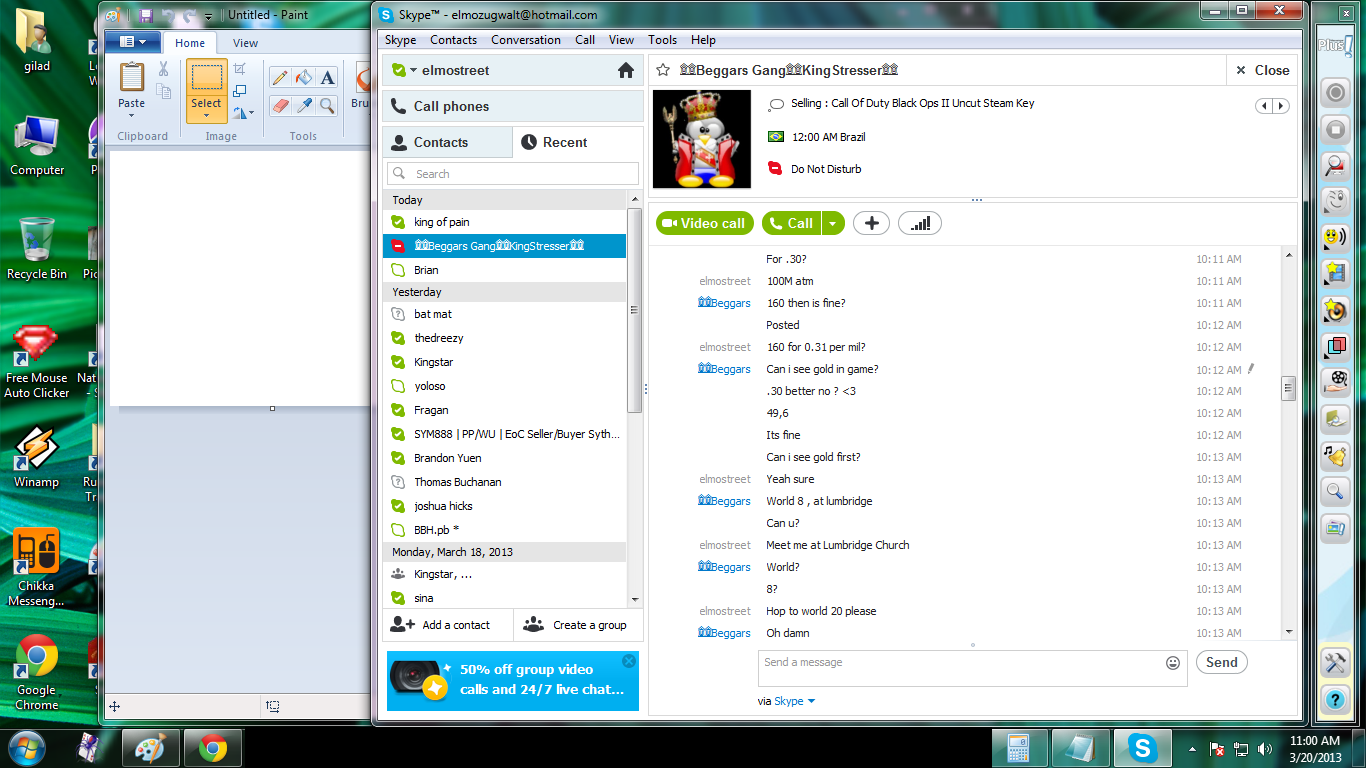This screenshot has width=1366, height=768.
Task: Open the Contacts menu
Action: (x=454, y=40)
